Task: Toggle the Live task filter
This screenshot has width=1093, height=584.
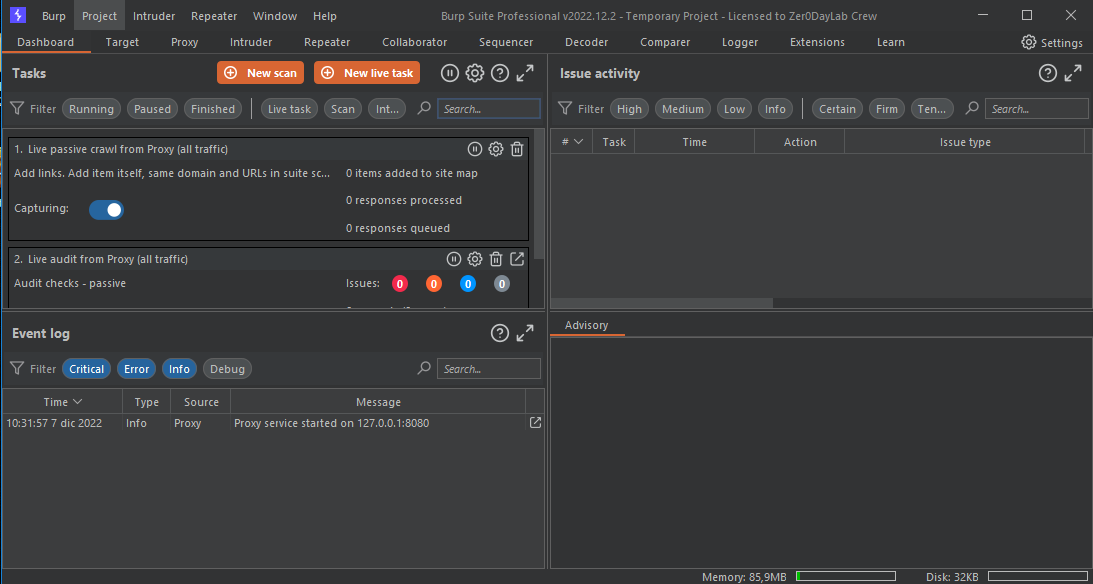Action: tap(290, 109)
